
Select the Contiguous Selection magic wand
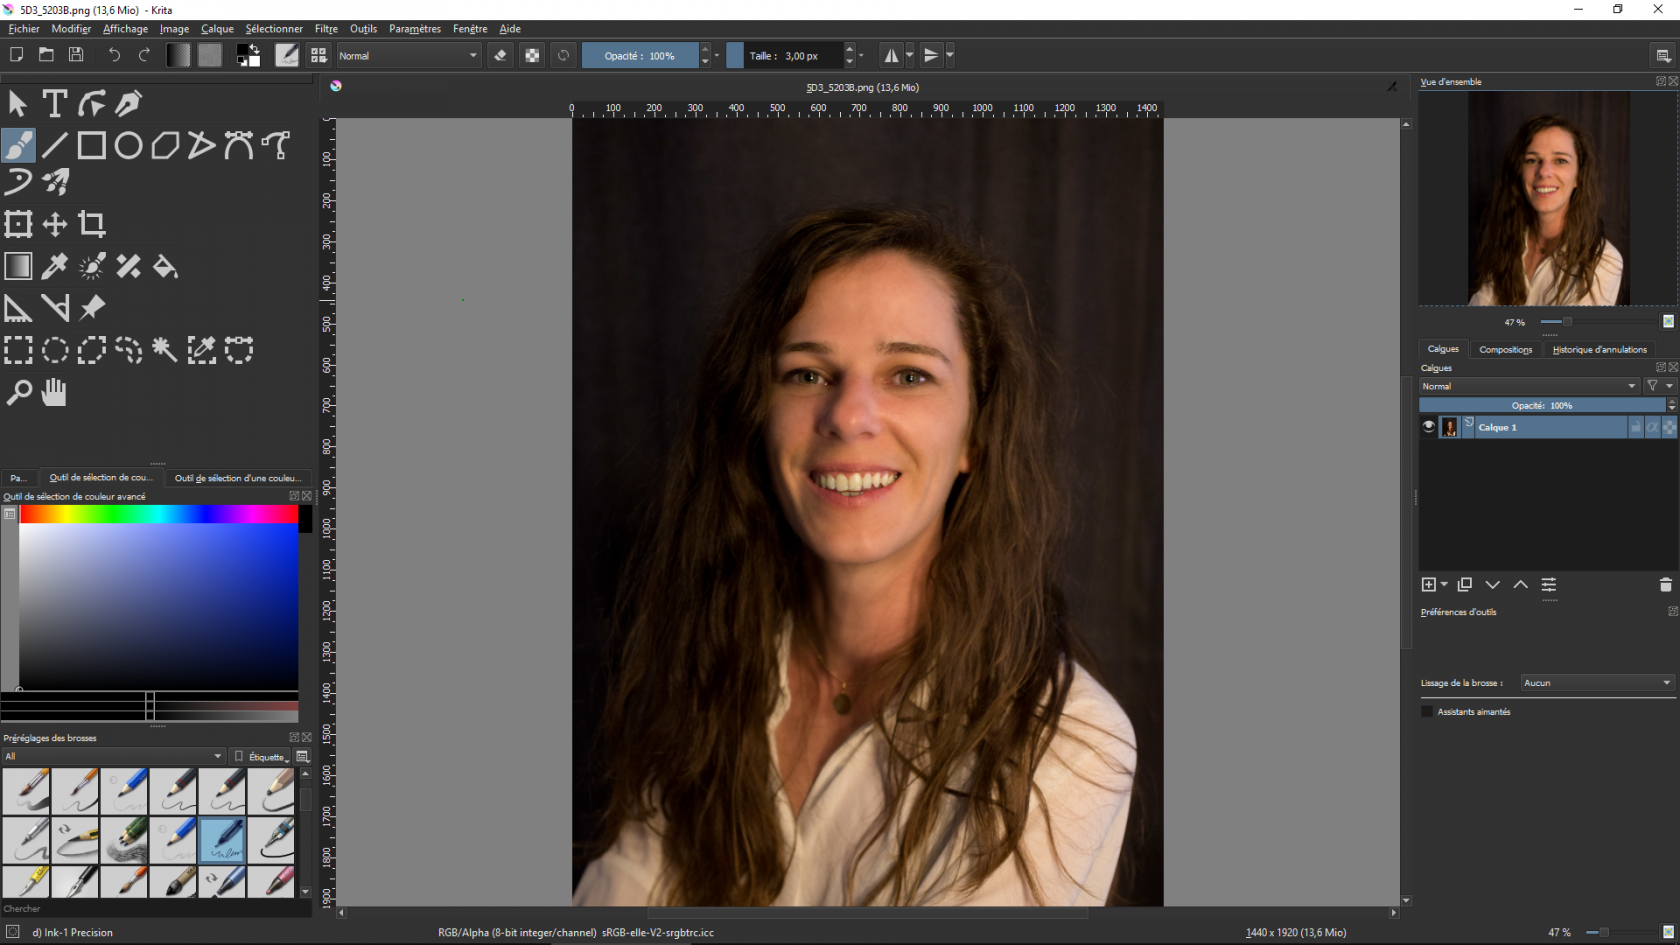tap(165, 350)
